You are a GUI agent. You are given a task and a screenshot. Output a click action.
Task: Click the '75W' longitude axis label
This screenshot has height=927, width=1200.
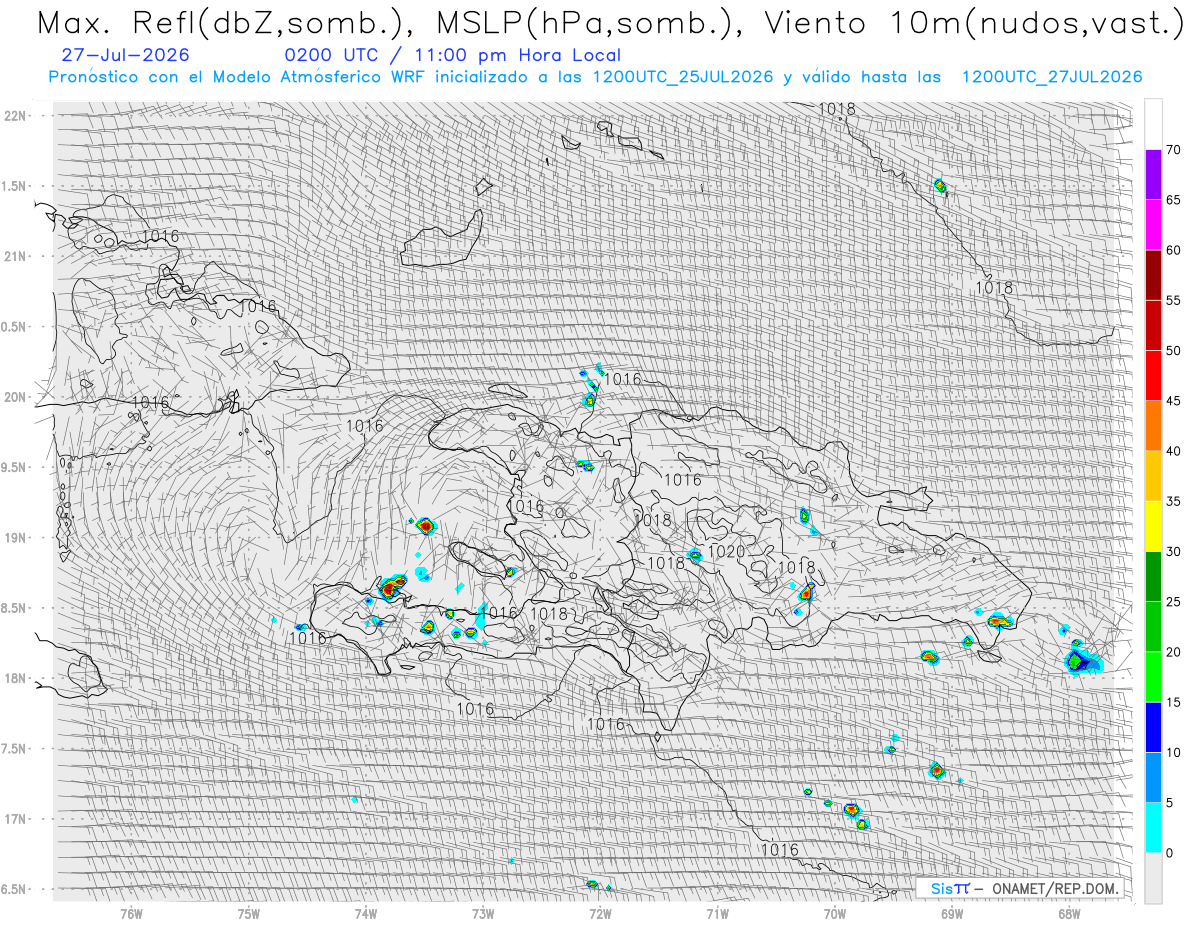249,913
